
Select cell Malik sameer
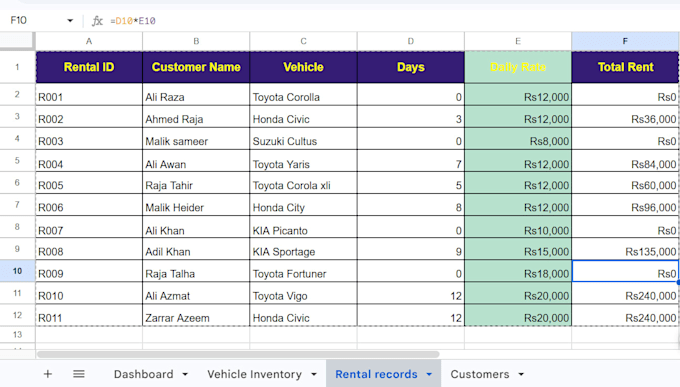click(x=196, y=139)
